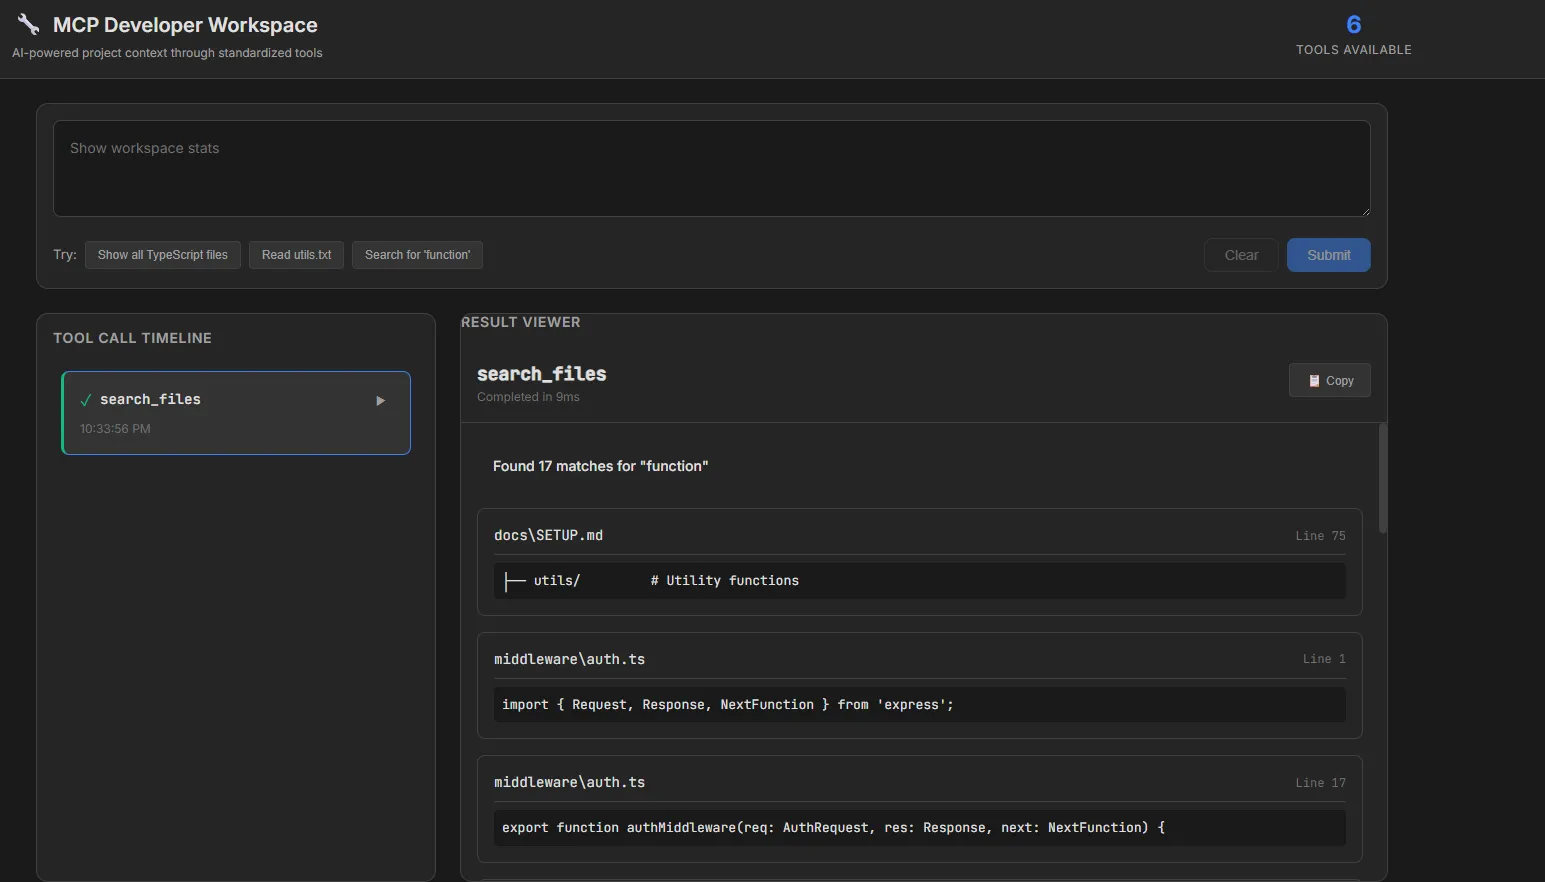Expand the search_files timeline entry arrow
1545x882 pixels.
[x=380, y=401]
